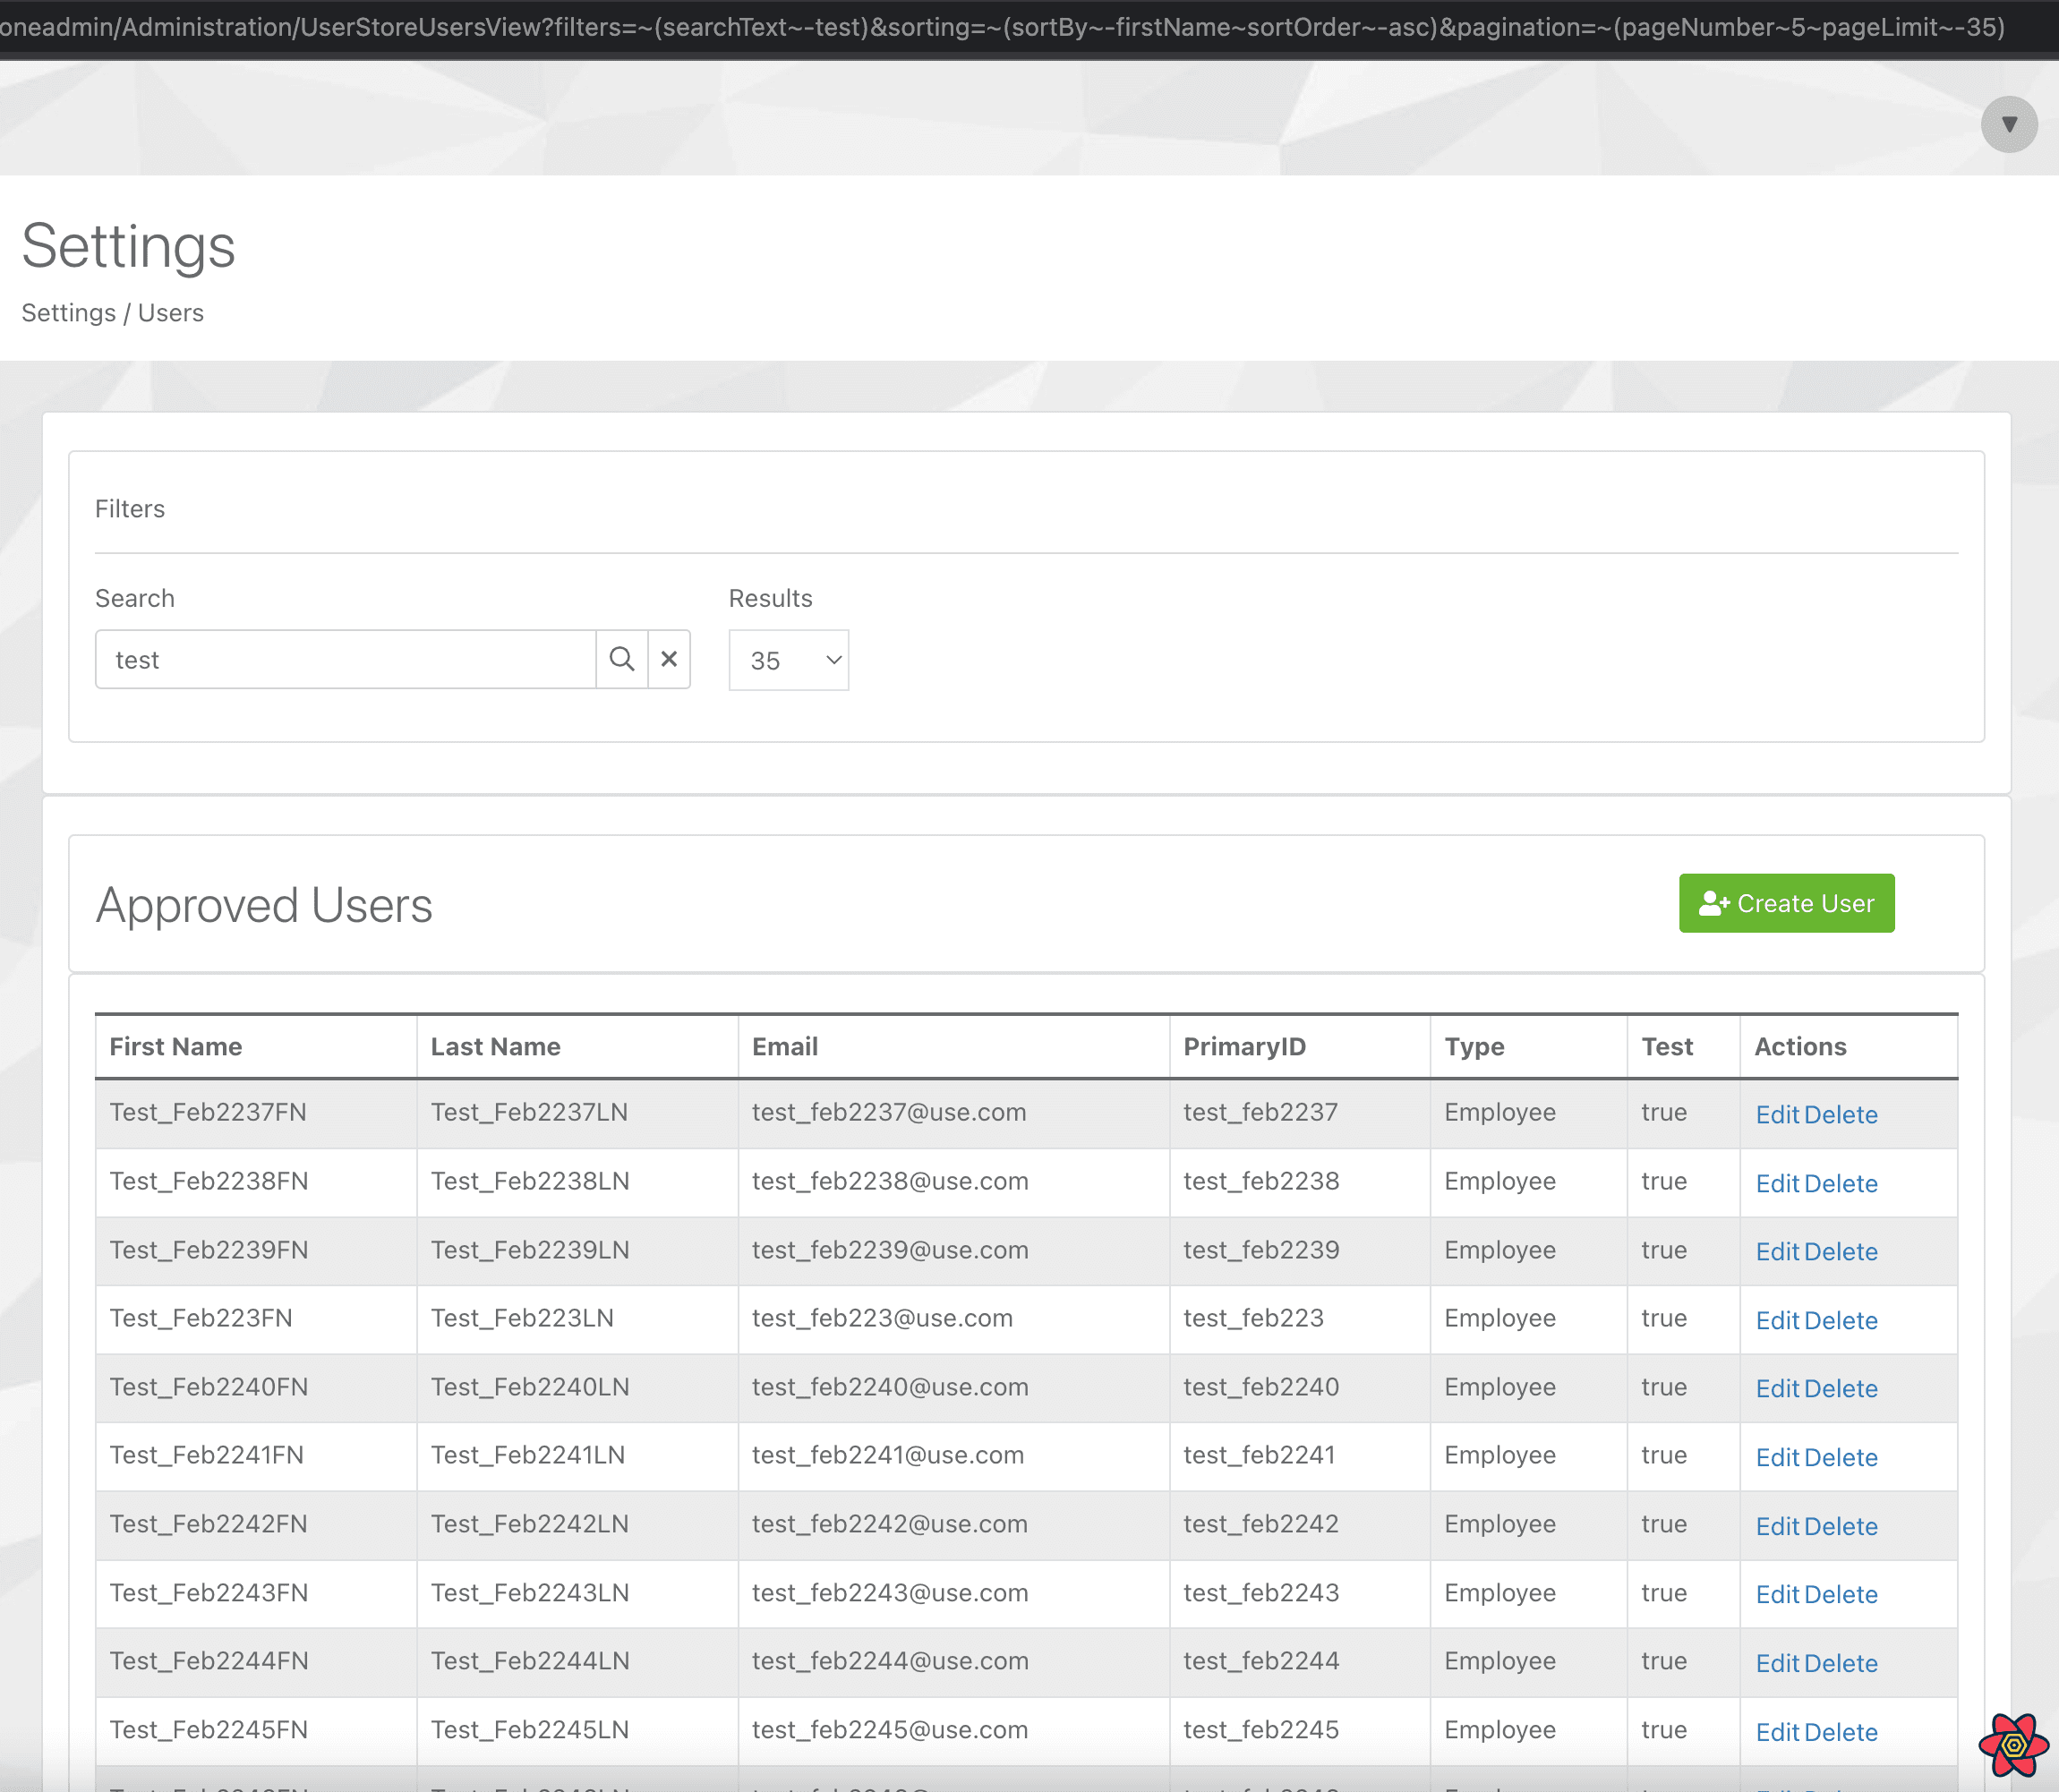Screen dimensions: 2059x1792
Task: Click the browser URL address bar
Action: click(1000, 27)
